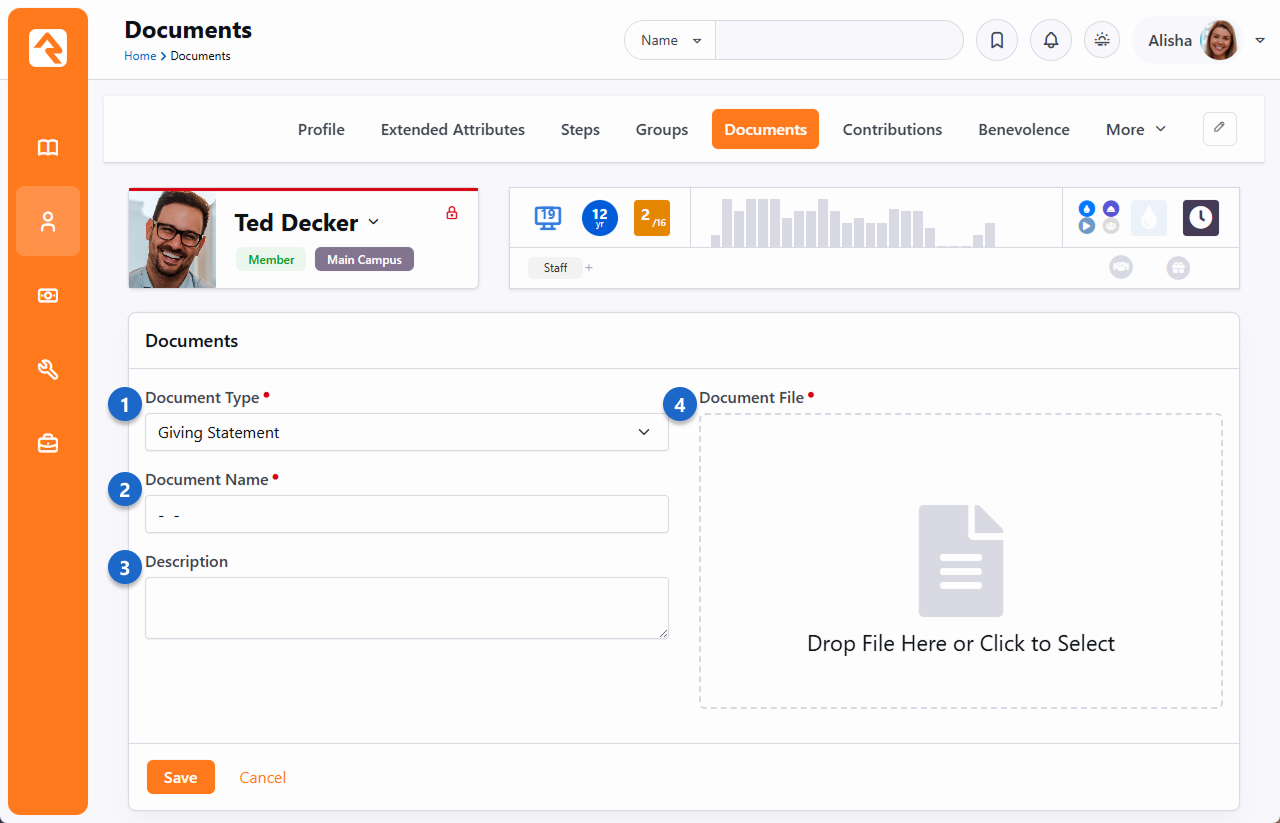Toggle the light/dark theme sun icon
Viewport: 1280px width, 823px height.
[1102, 41]
